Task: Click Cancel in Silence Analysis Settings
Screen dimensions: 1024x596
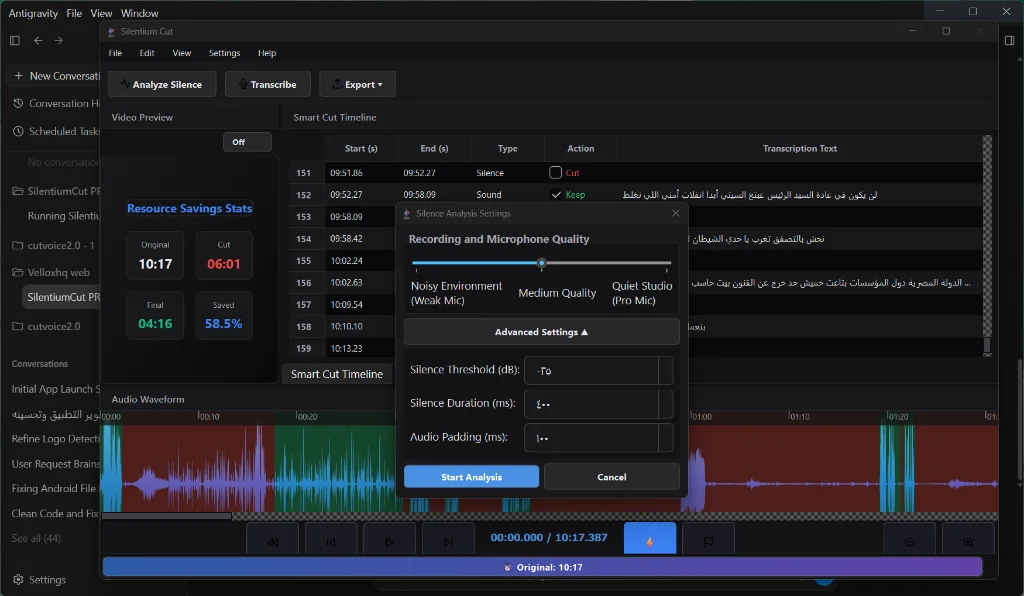Action: (612, 477)
